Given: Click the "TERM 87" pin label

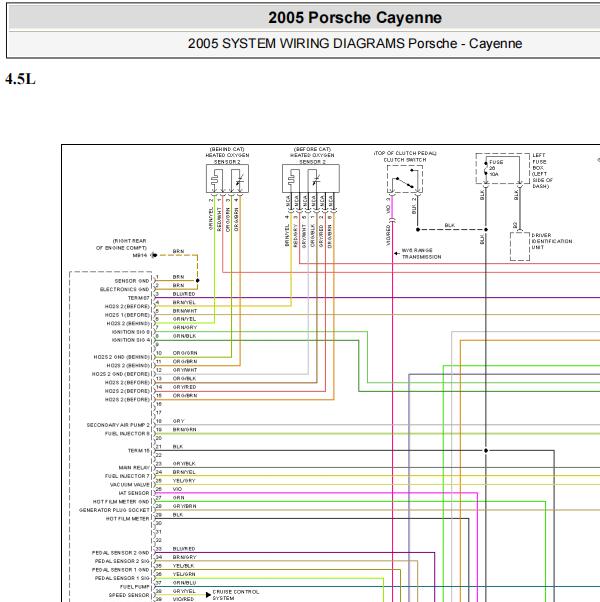Looking at the screenshot, I should coord(139,298).
